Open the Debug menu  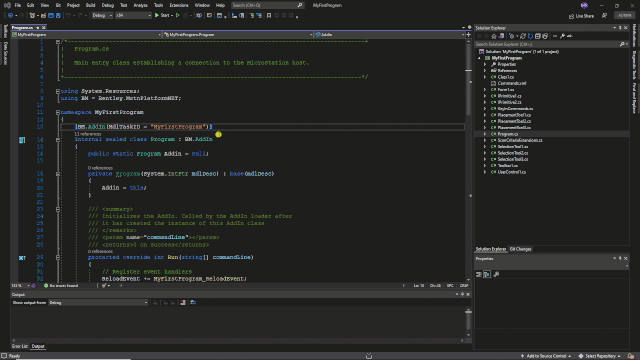pos(108,5)
